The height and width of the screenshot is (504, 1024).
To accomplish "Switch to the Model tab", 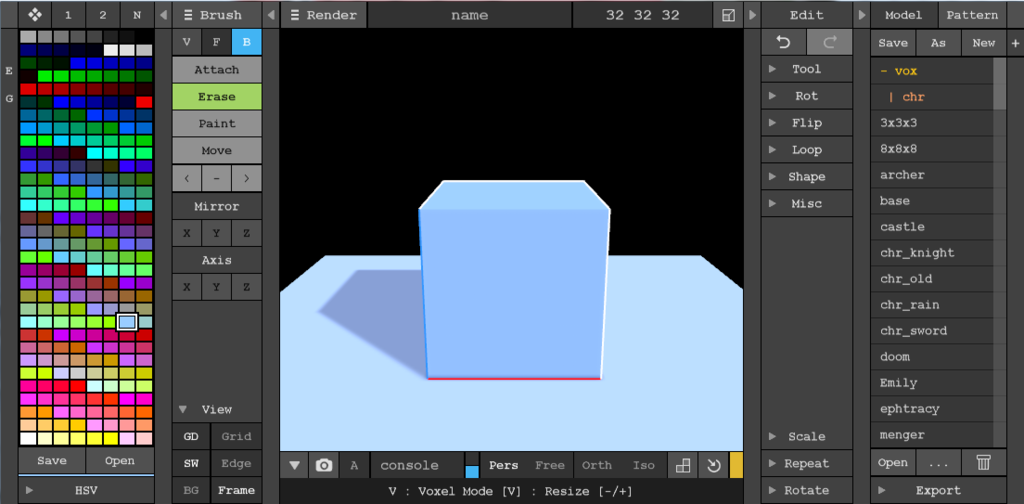I will point(904,15).
